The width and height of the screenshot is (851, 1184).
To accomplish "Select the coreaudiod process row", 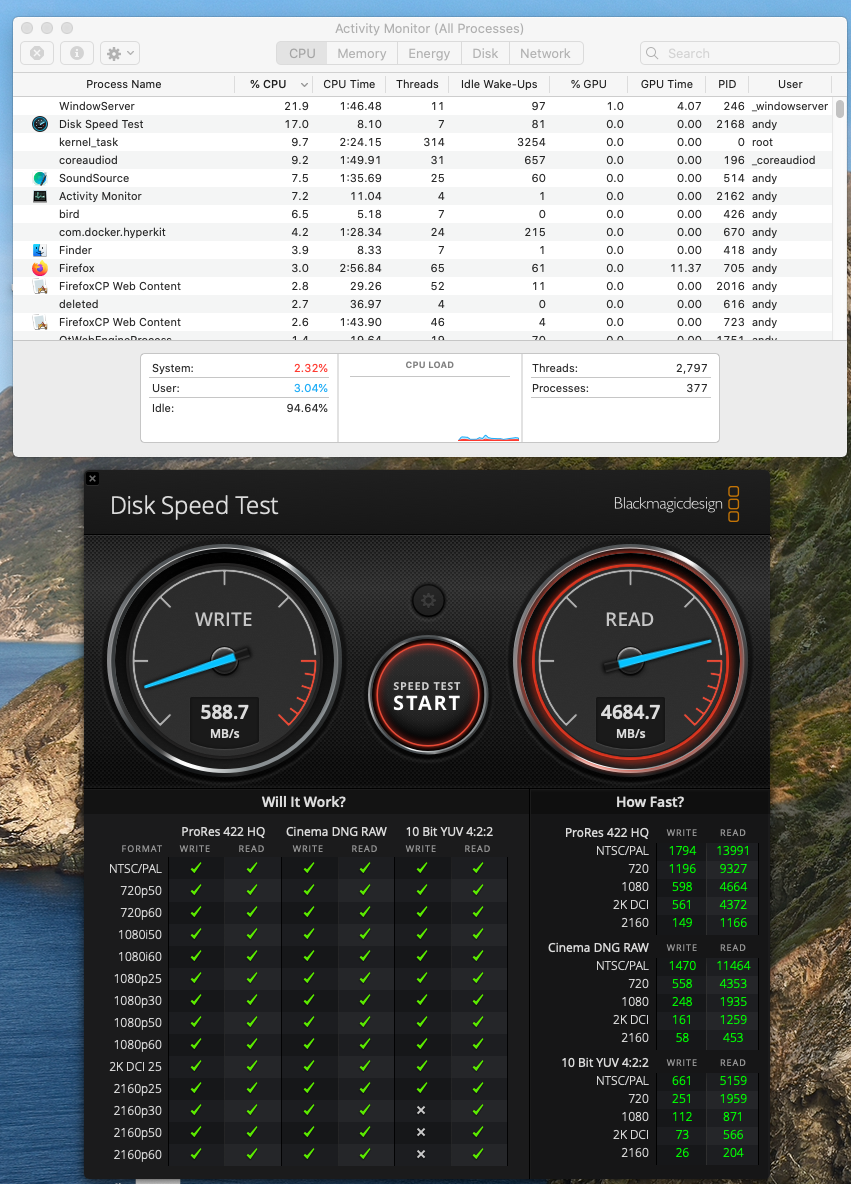I will pos(423,160).
